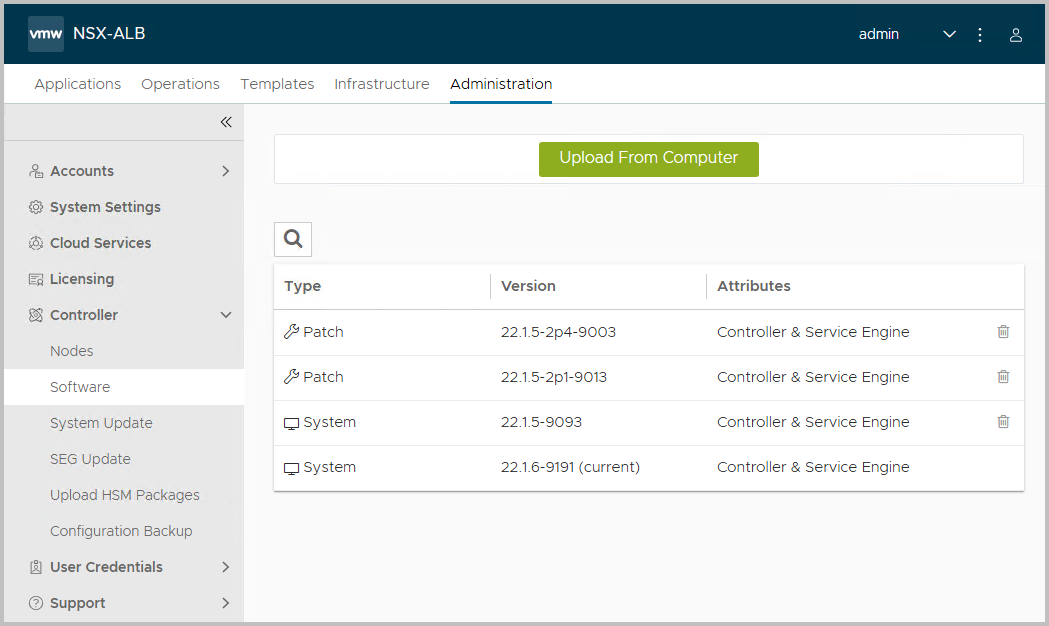Image resolution: width=1049 pixels, height=626 pixels.
Task: Open Licensing in sidebar
Action: pyautogui.click(x=82, y=280)
